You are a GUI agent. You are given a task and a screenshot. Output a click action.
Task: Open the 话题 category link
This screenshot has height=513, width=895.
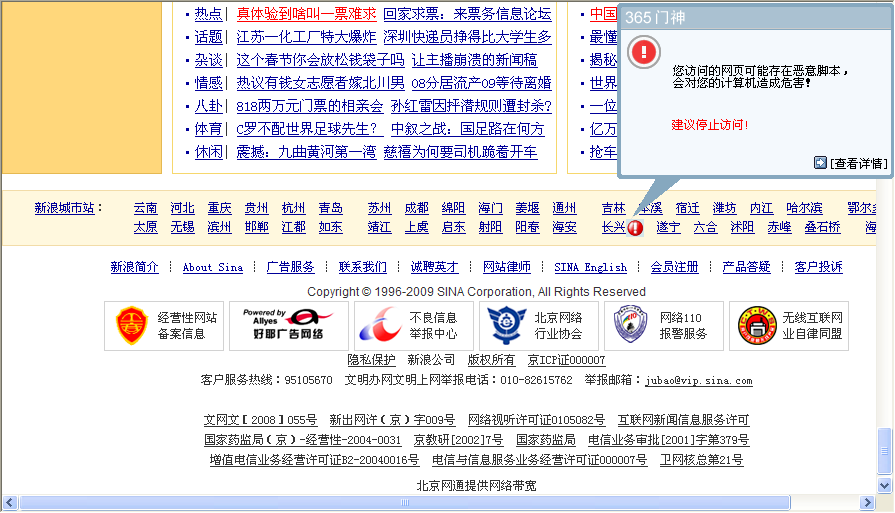pos(208,37)
